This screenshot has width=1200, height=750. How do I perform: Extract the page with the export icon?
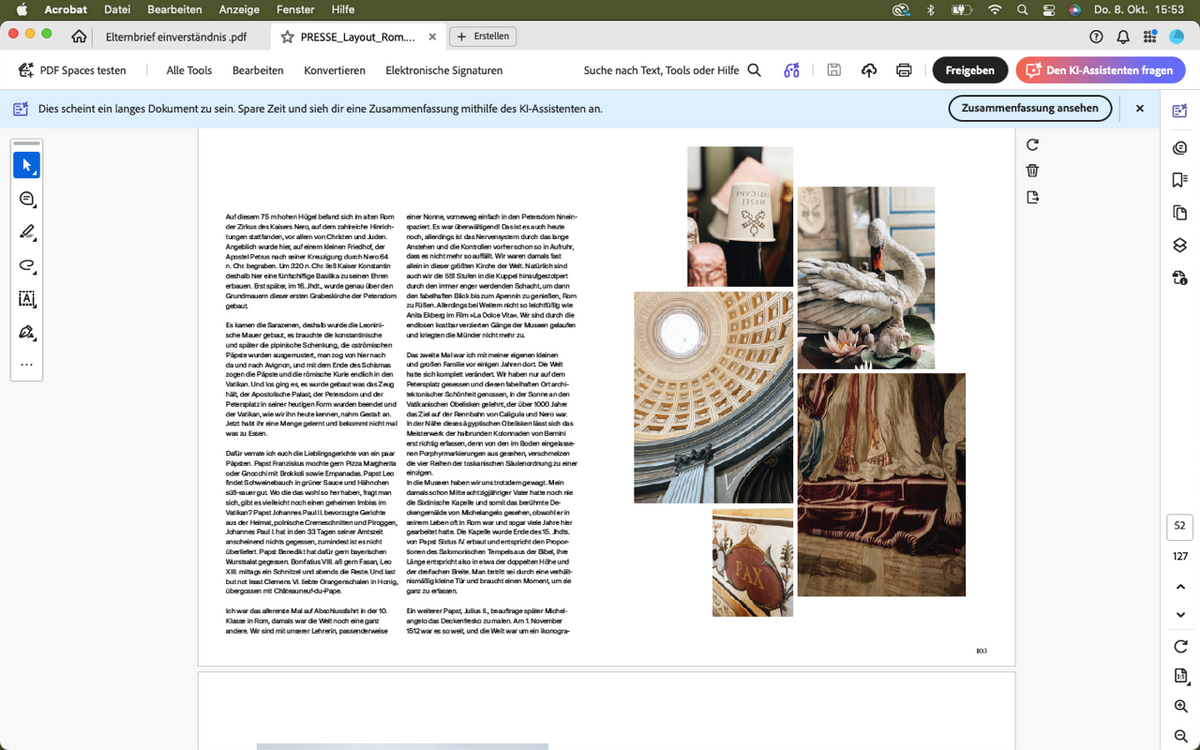(1033, 197)
